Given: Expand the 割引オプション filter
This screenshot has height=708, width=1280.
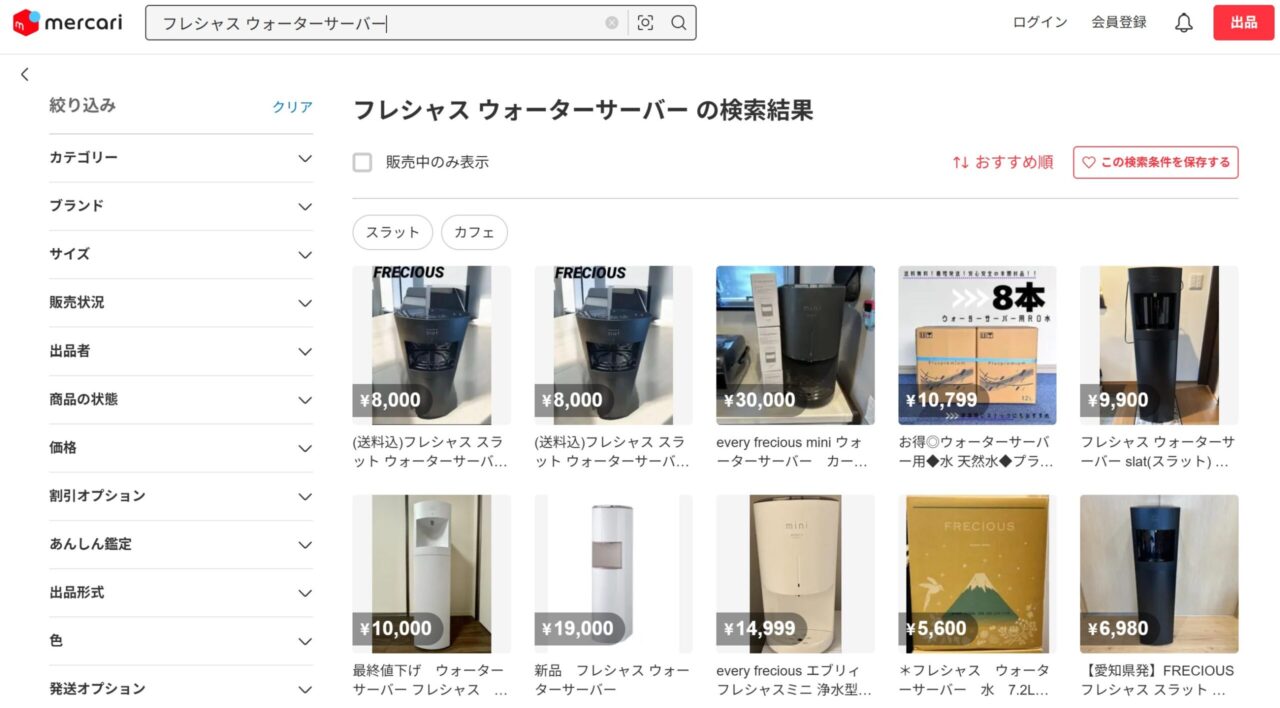Looking at the screenshot, I should coord(181,496).
